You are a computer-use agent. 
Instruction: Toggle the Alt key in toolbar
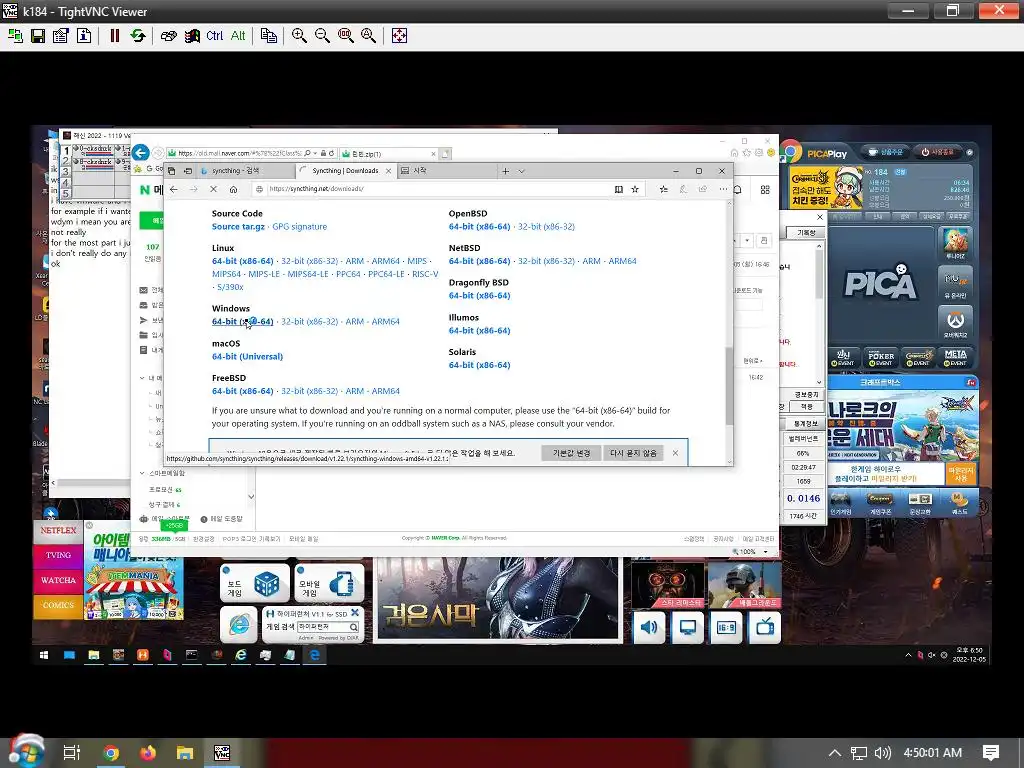point(238,36)
